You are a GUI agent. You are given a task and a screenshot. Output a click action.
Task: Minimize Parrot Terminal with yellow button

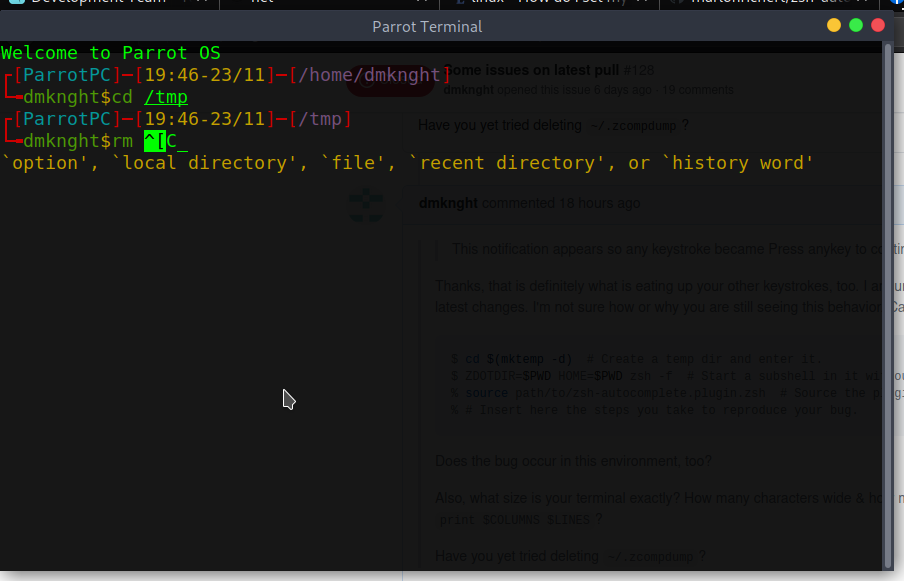click(834, 25)
